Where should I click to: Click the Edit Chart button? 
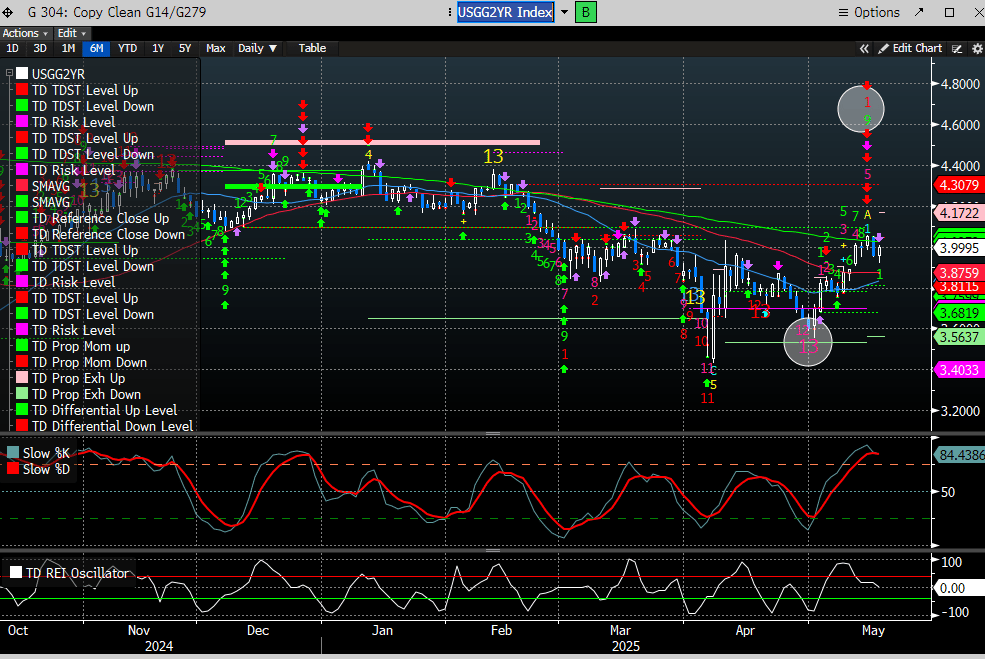910,48
